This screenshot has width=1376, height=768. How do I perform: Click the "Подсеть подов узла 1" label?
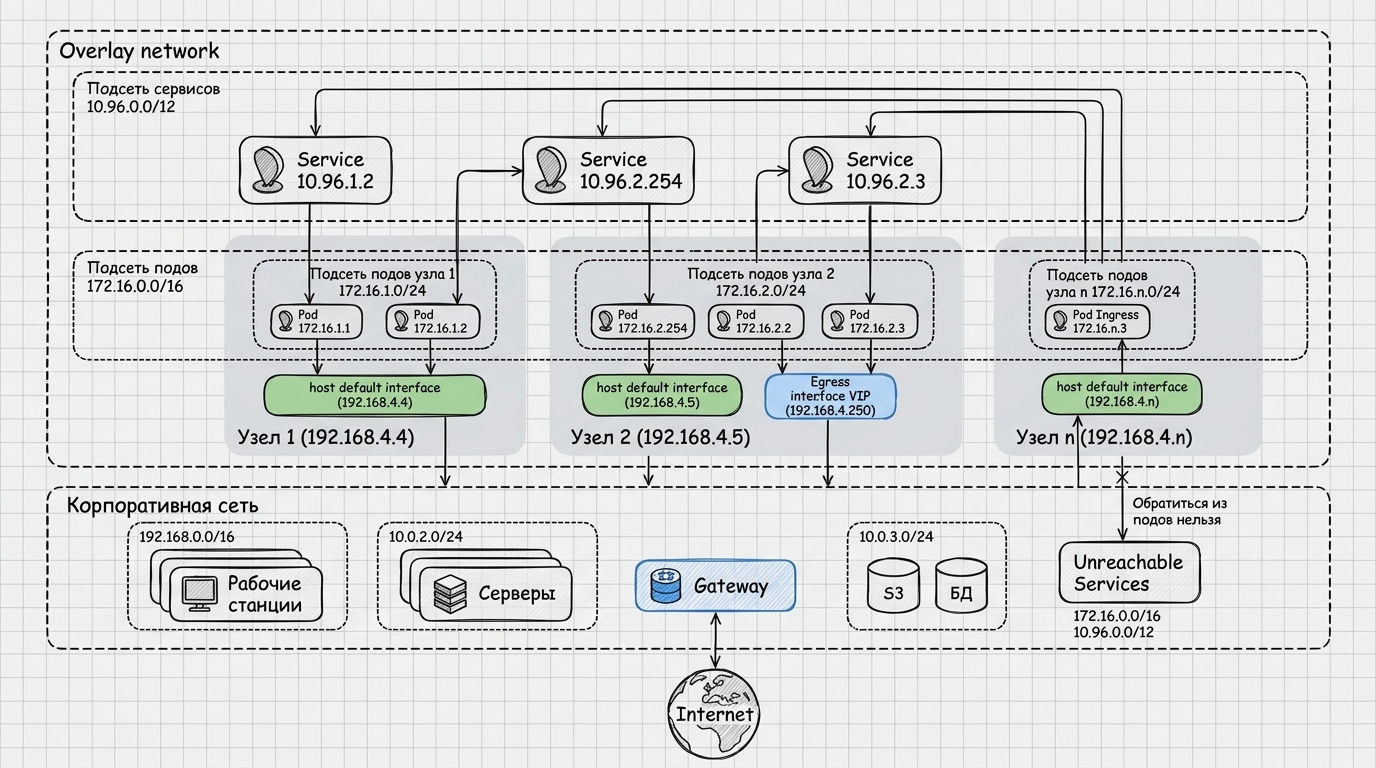click(383, 274)
